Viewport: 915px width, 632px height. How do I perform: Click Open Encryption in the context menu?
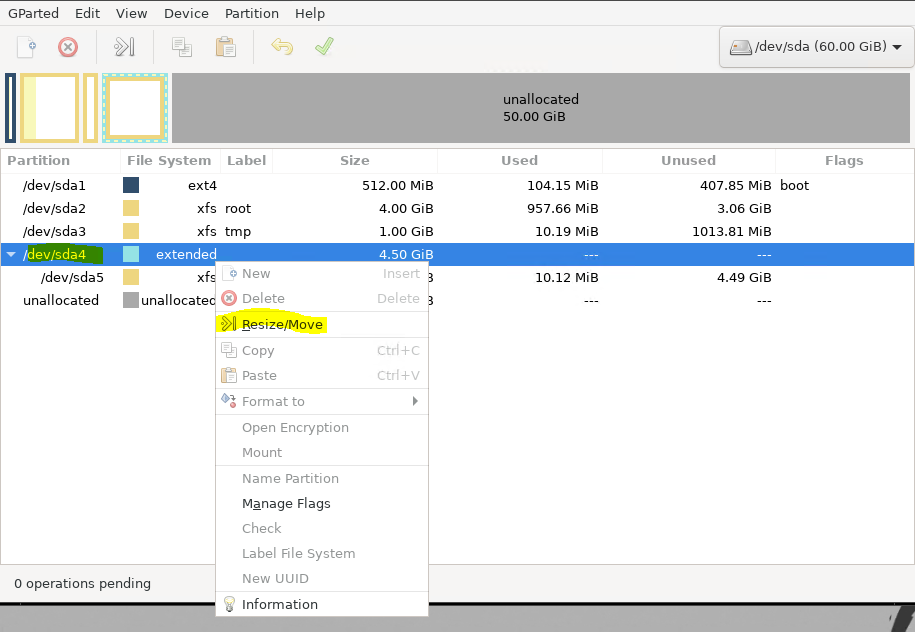pyautogui.click(x=322, y=427)
